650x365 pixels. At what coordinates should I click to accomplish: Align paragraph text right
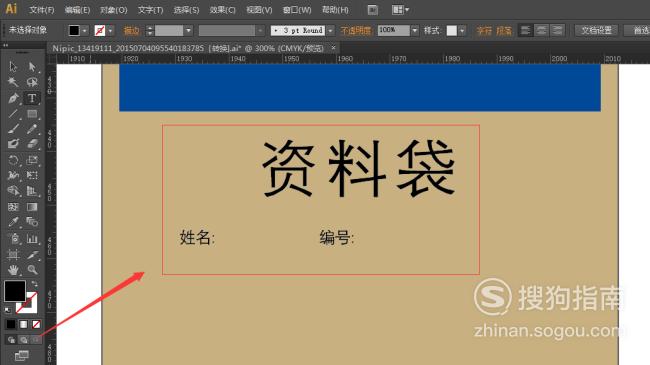point(557,30)
